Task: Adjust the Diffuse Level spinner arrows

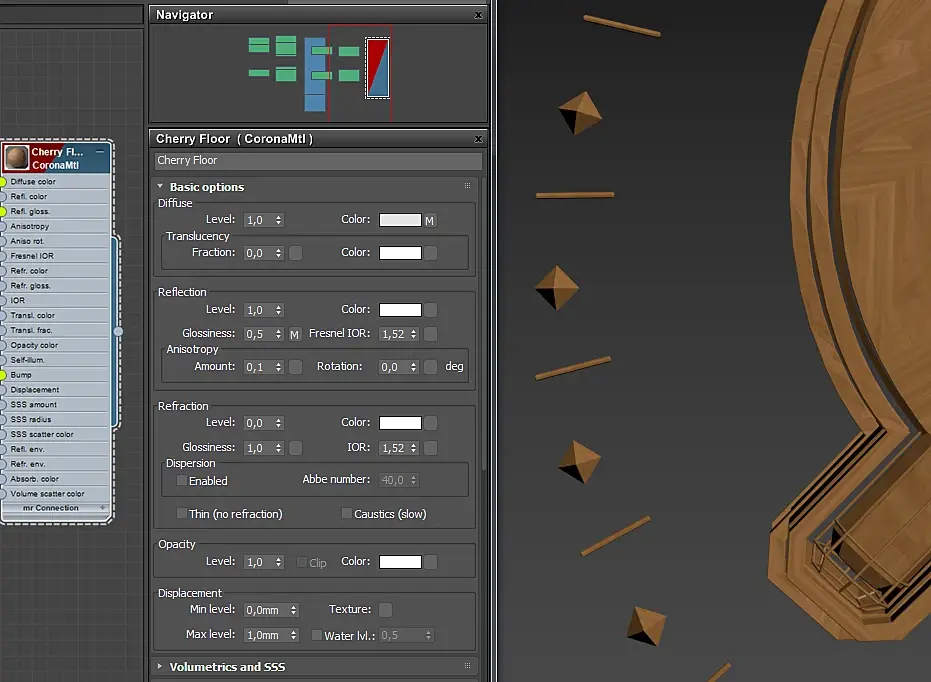Action: 278,220
